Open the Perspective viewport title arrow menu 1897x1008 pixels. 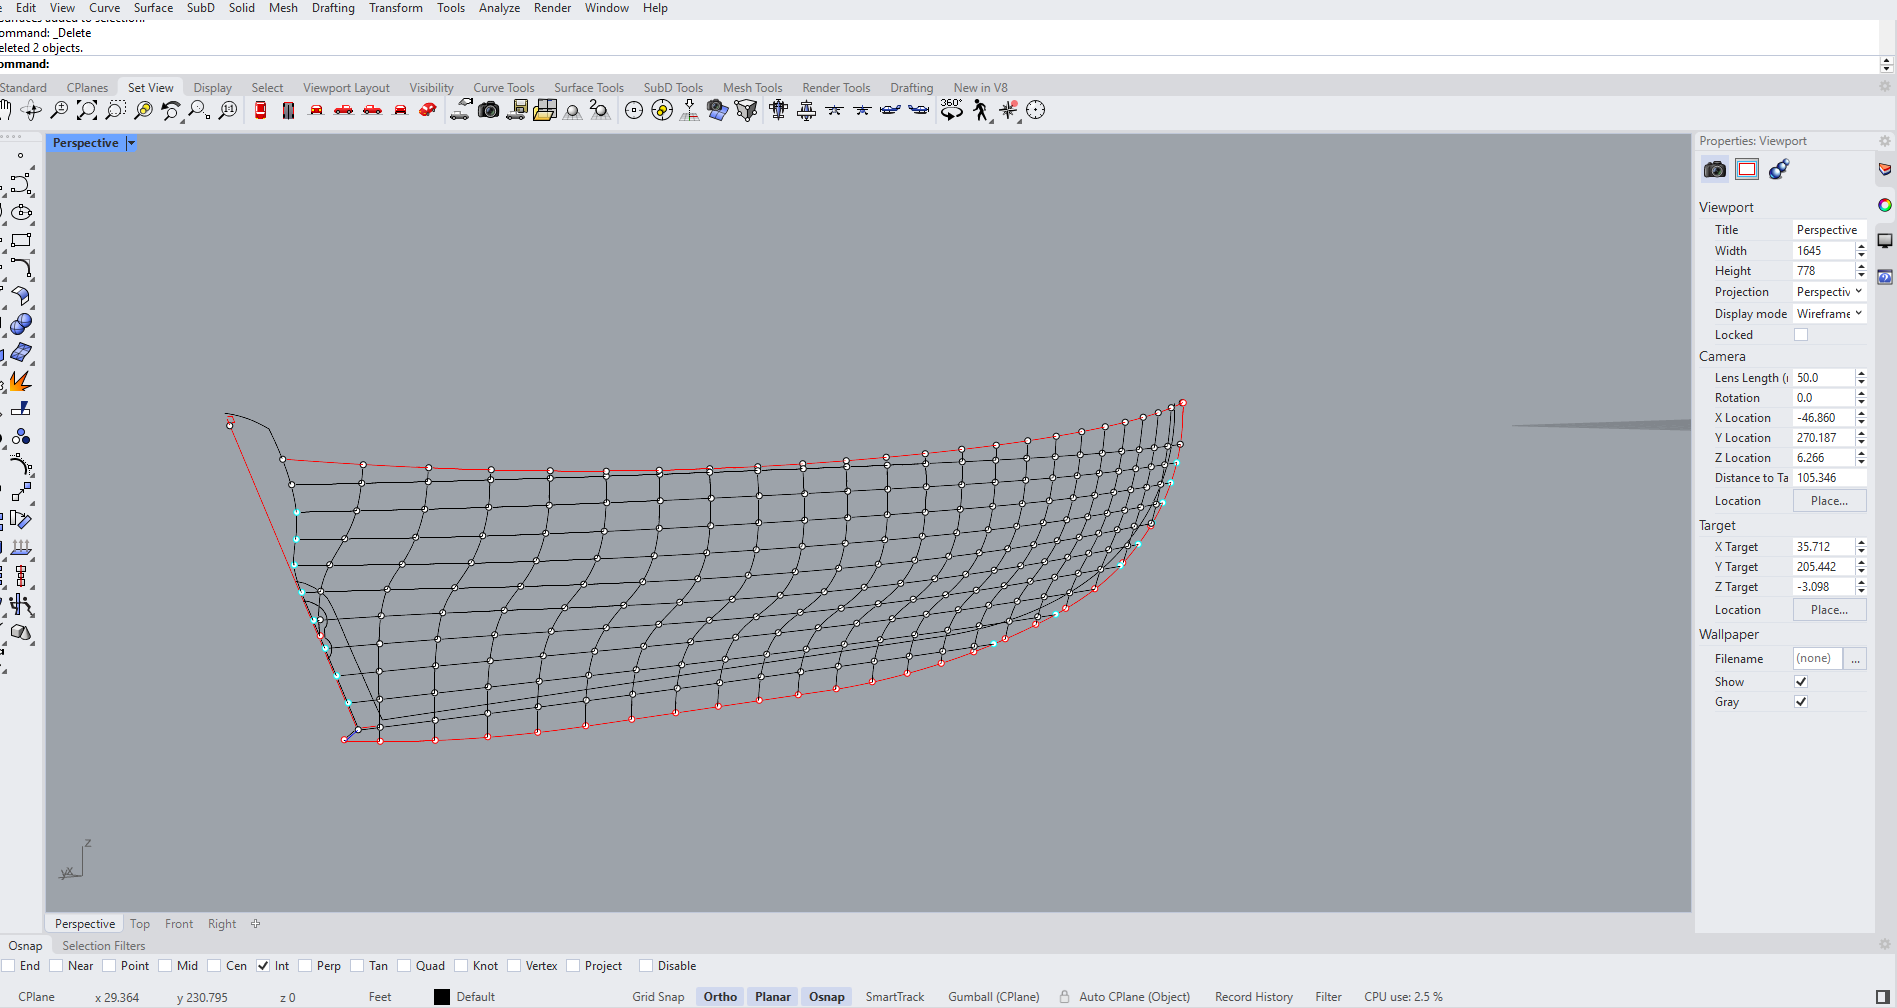pos(131,143)
